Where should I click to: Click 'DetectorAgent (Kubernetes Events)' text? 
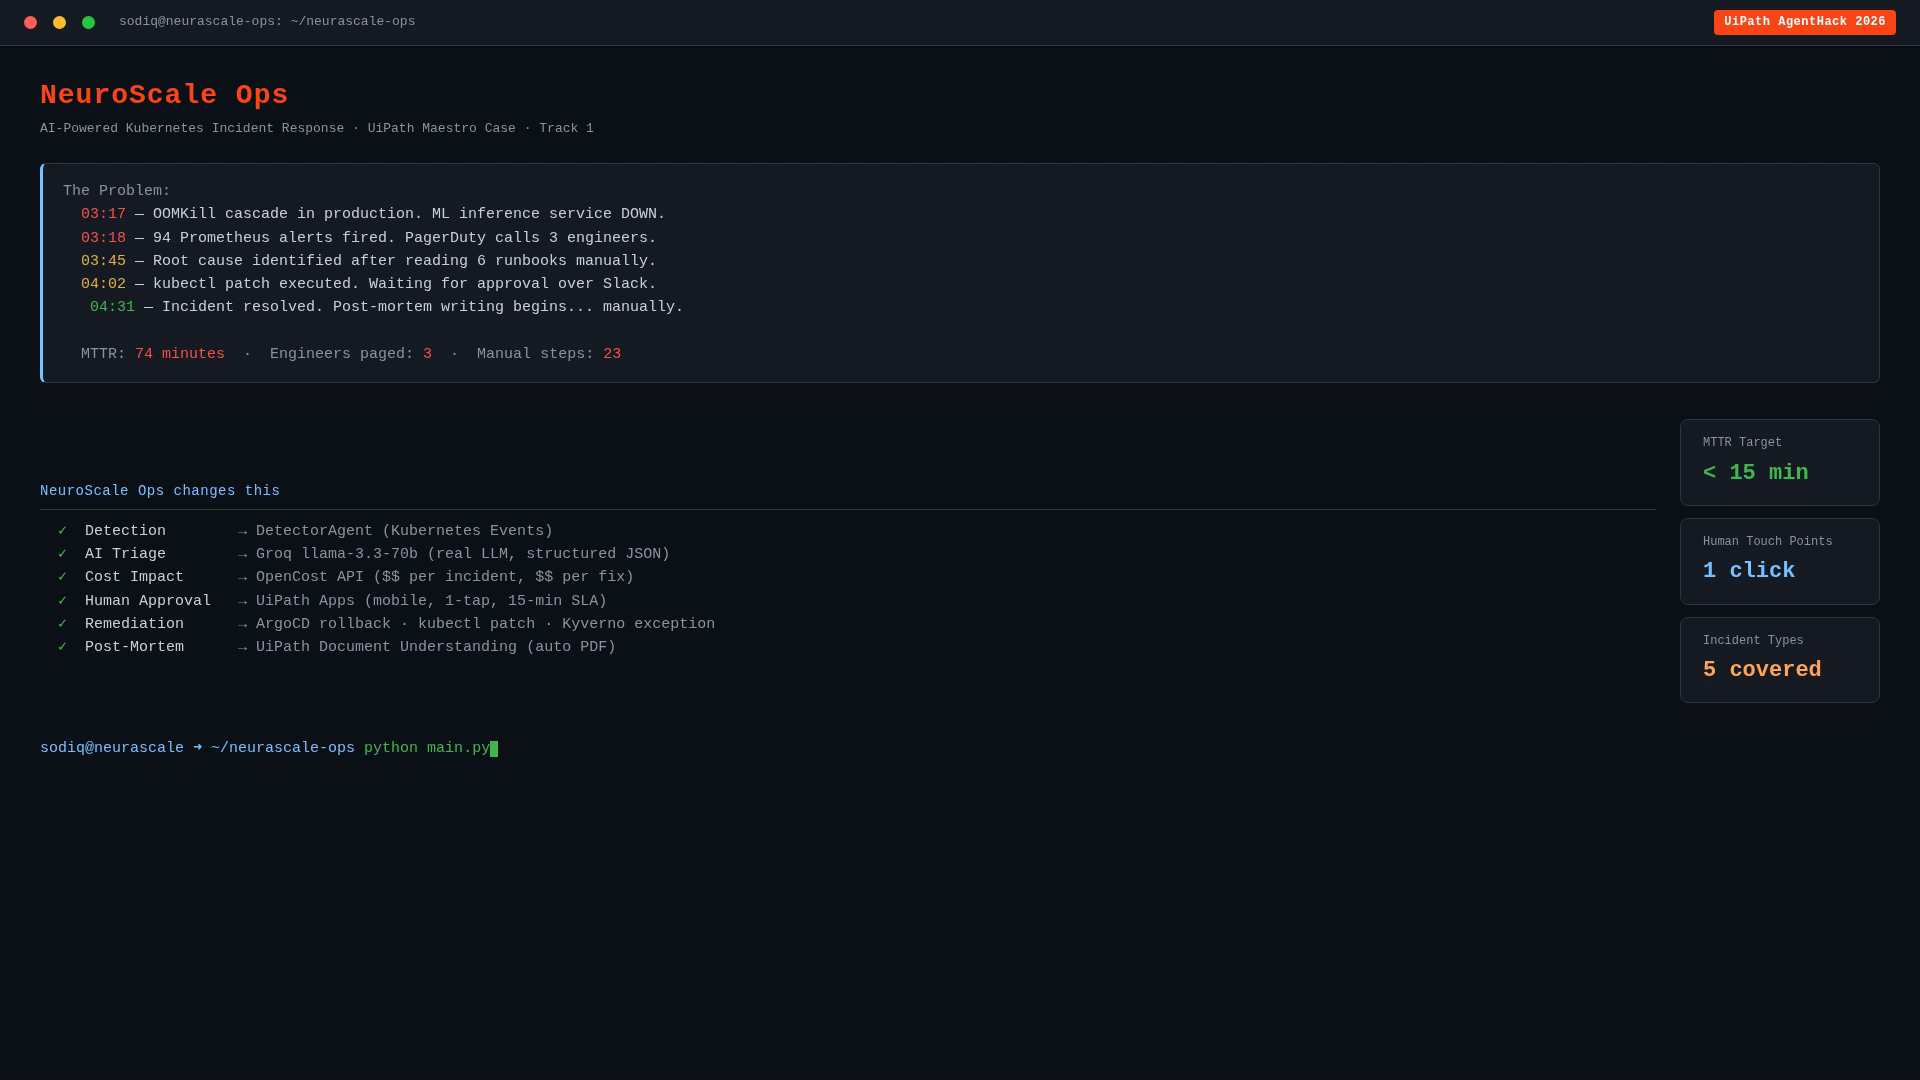404,531
